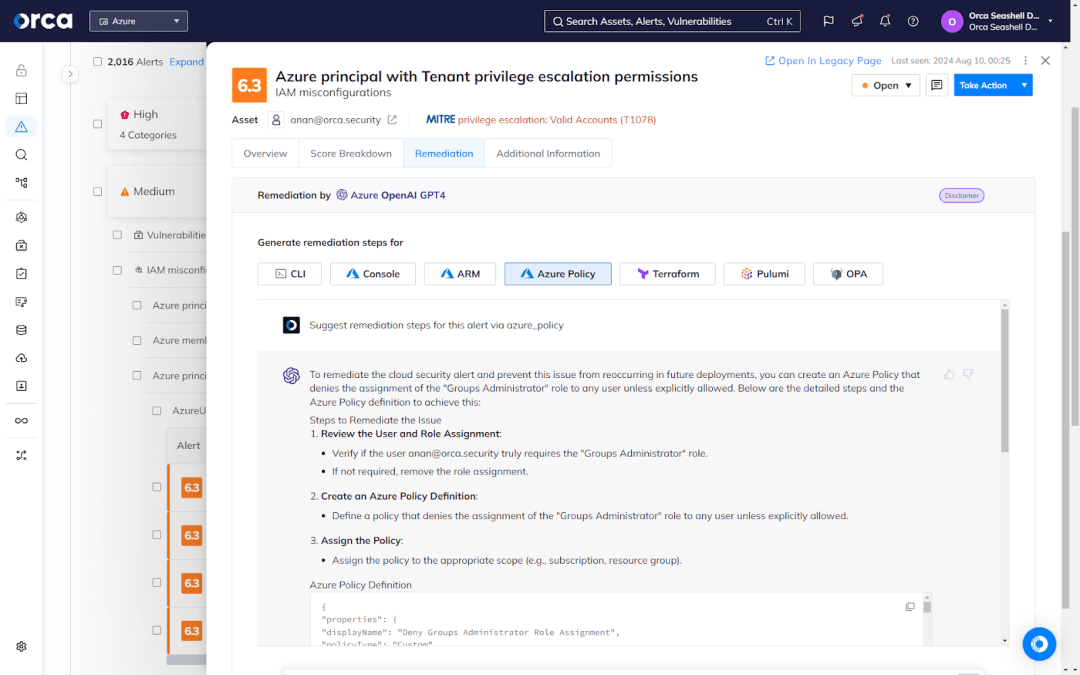Open the code review sidebar icon
This screenshot has width=1080, height=675.
(x=21, y=302)
